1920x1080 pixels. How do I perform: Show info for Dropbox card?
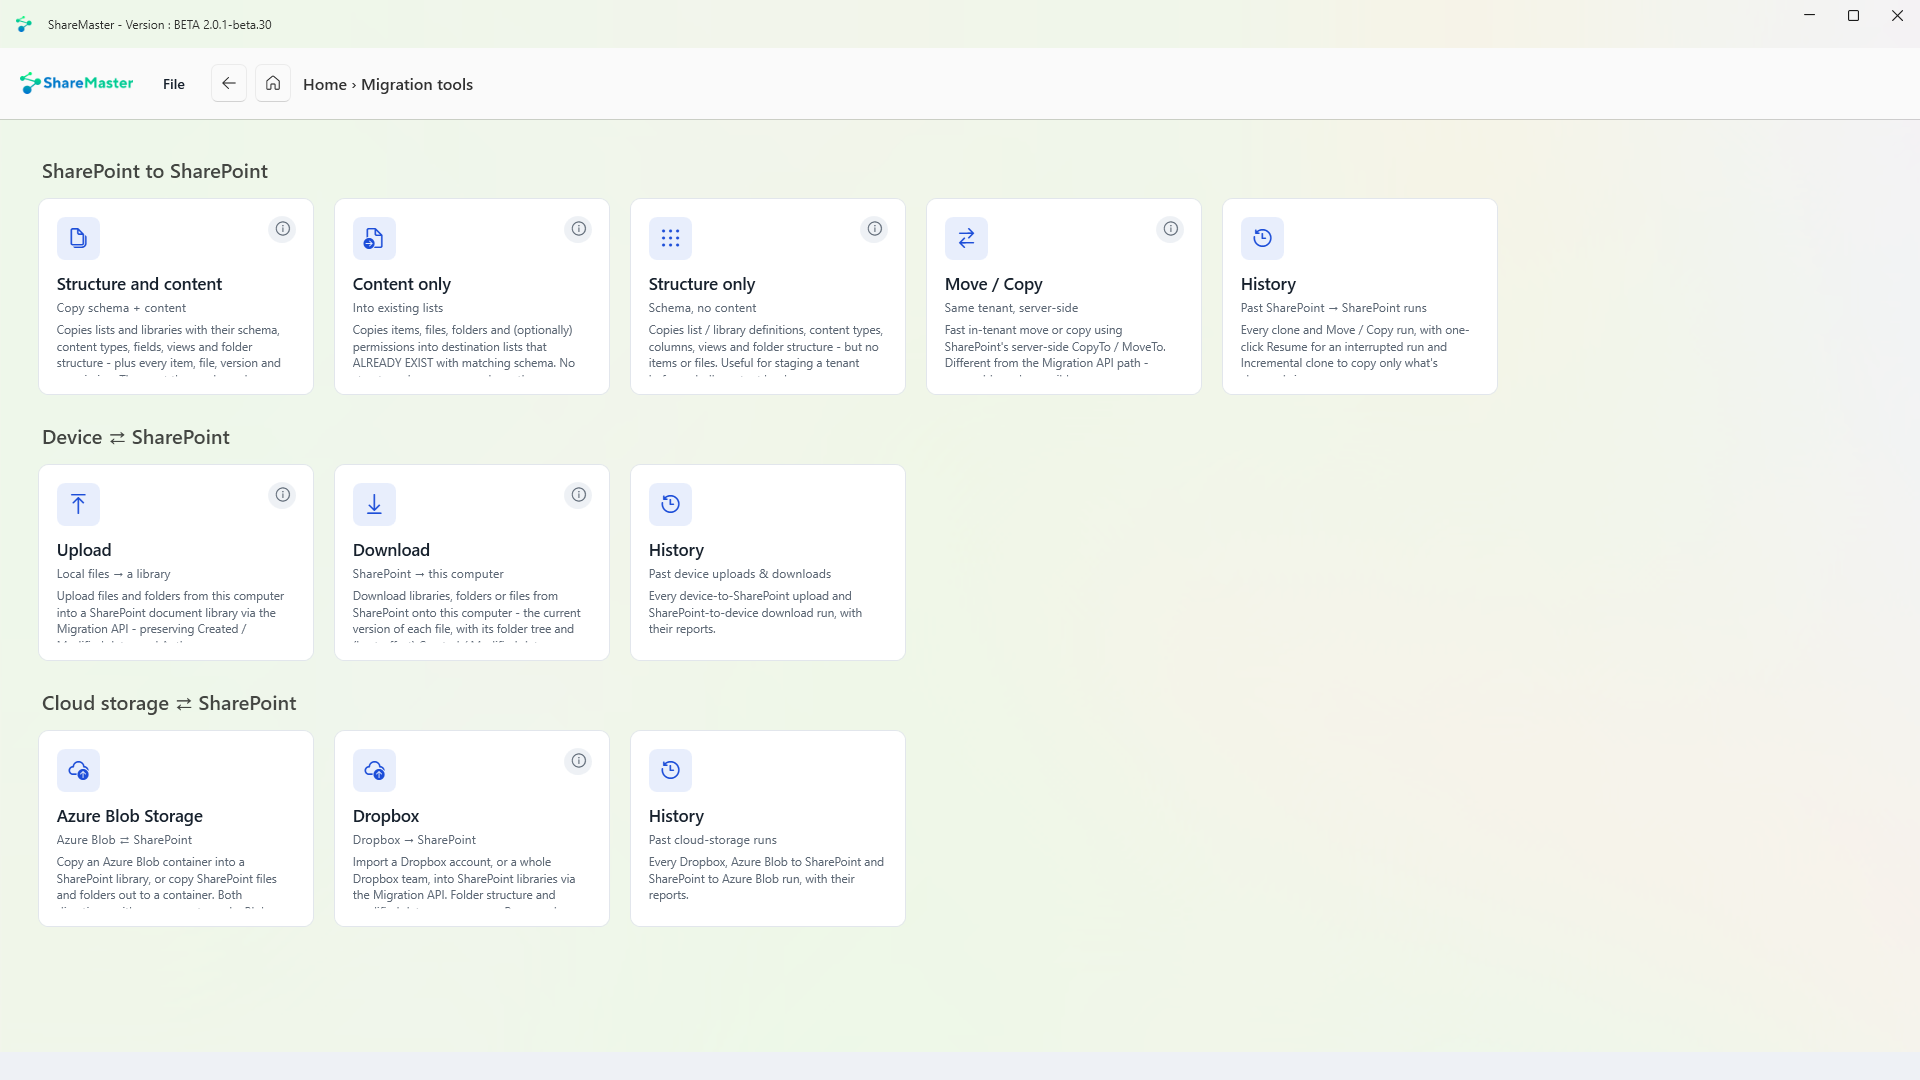click(579, 761)
